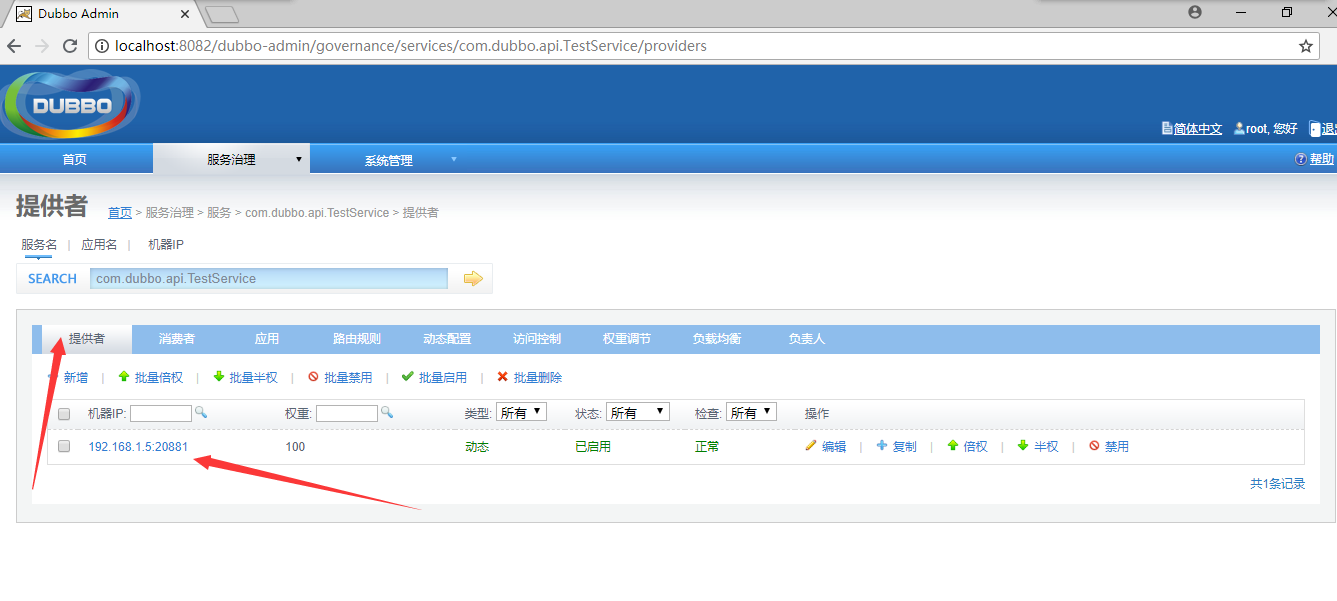Switch to the 提供者 tab
The image size is (1337, 601).
click(x=87, y=339)
